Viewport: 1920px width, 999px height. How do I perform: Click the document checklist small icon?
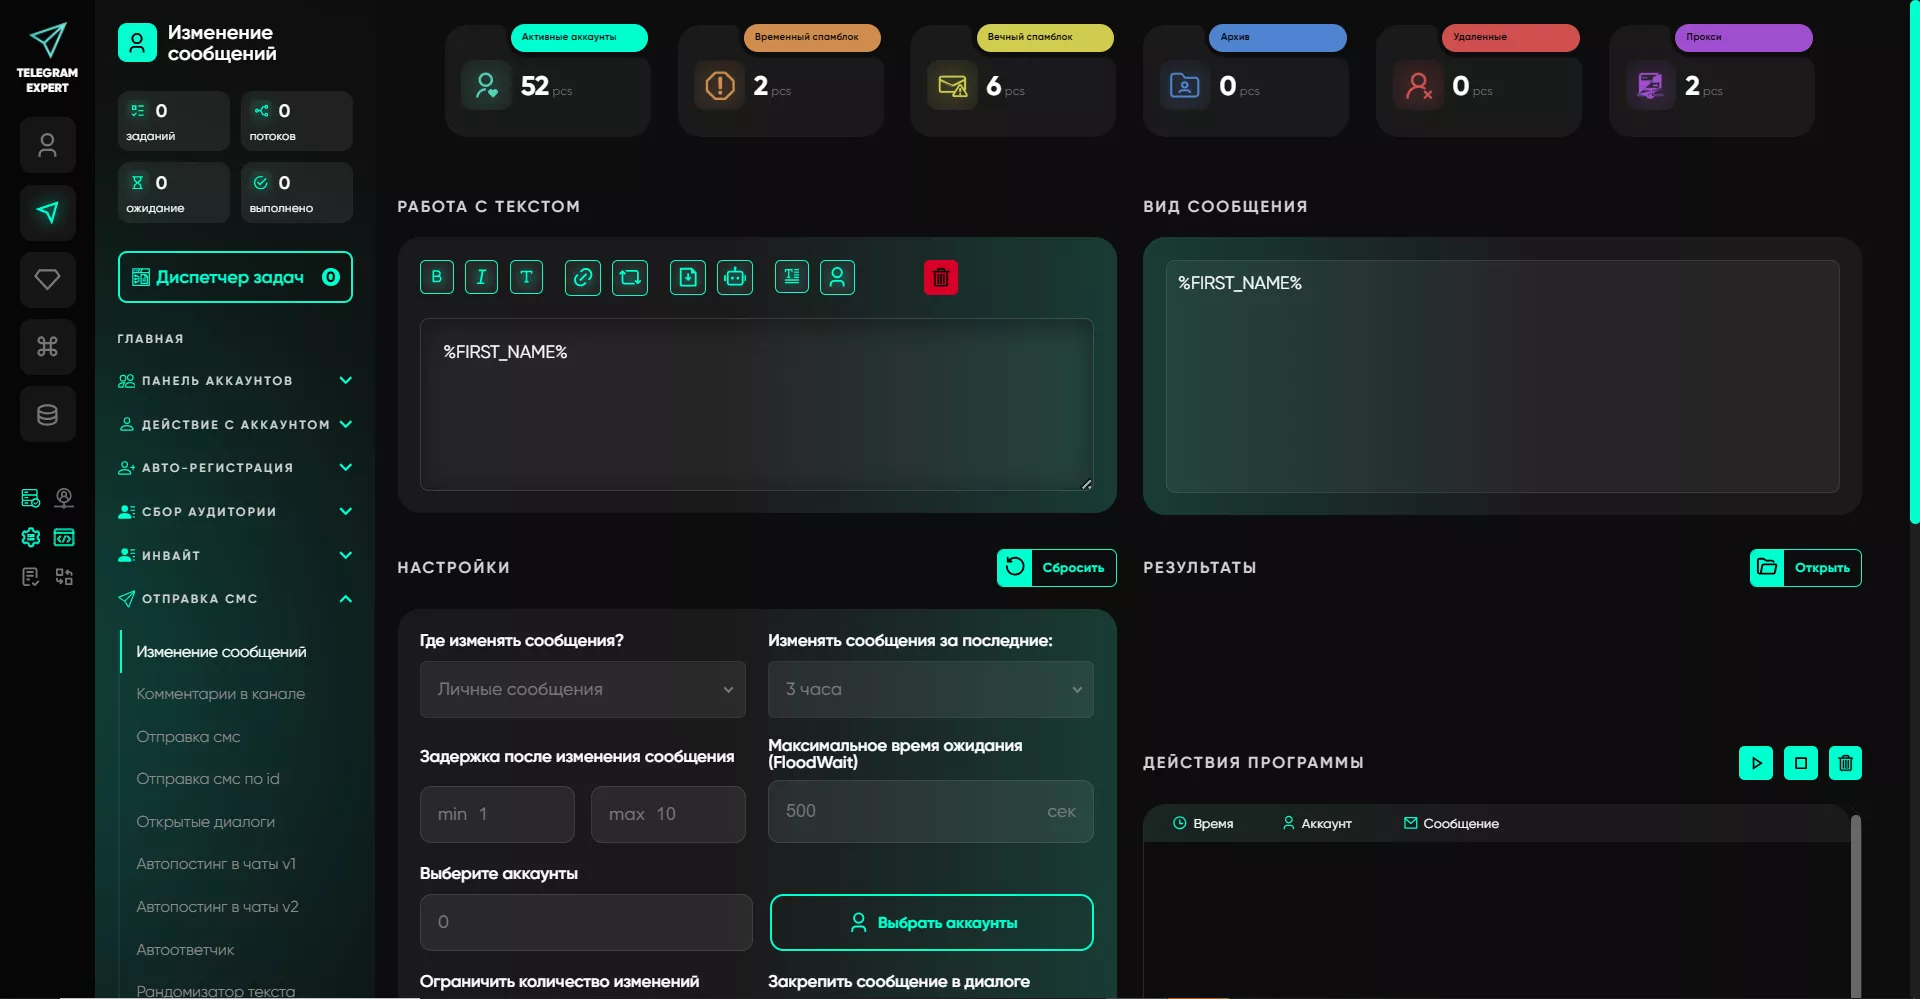(31, 576)
